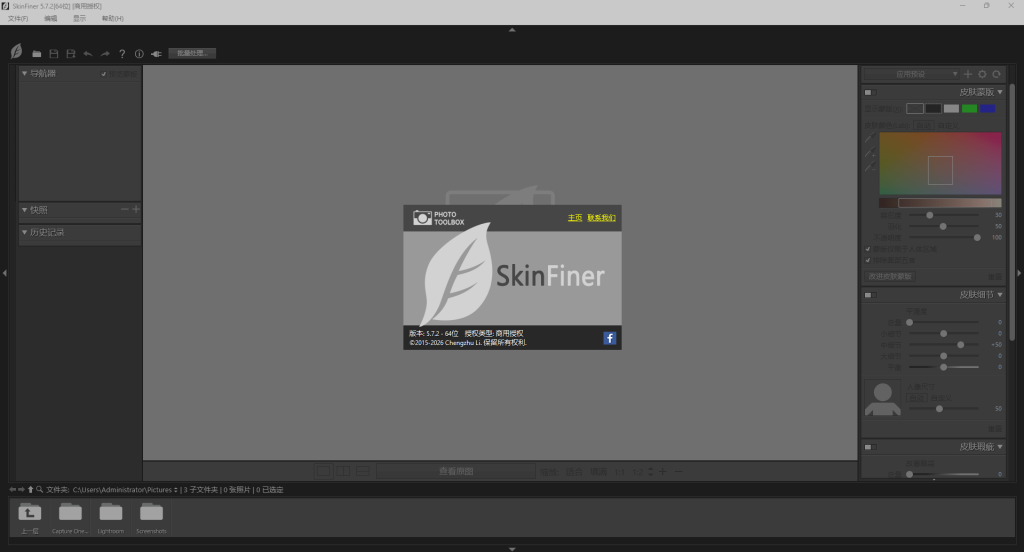Collapse the 皮肤蒙版 section
The height and width of the screenshot is (552, 1024).
[x=1000, y=92]
